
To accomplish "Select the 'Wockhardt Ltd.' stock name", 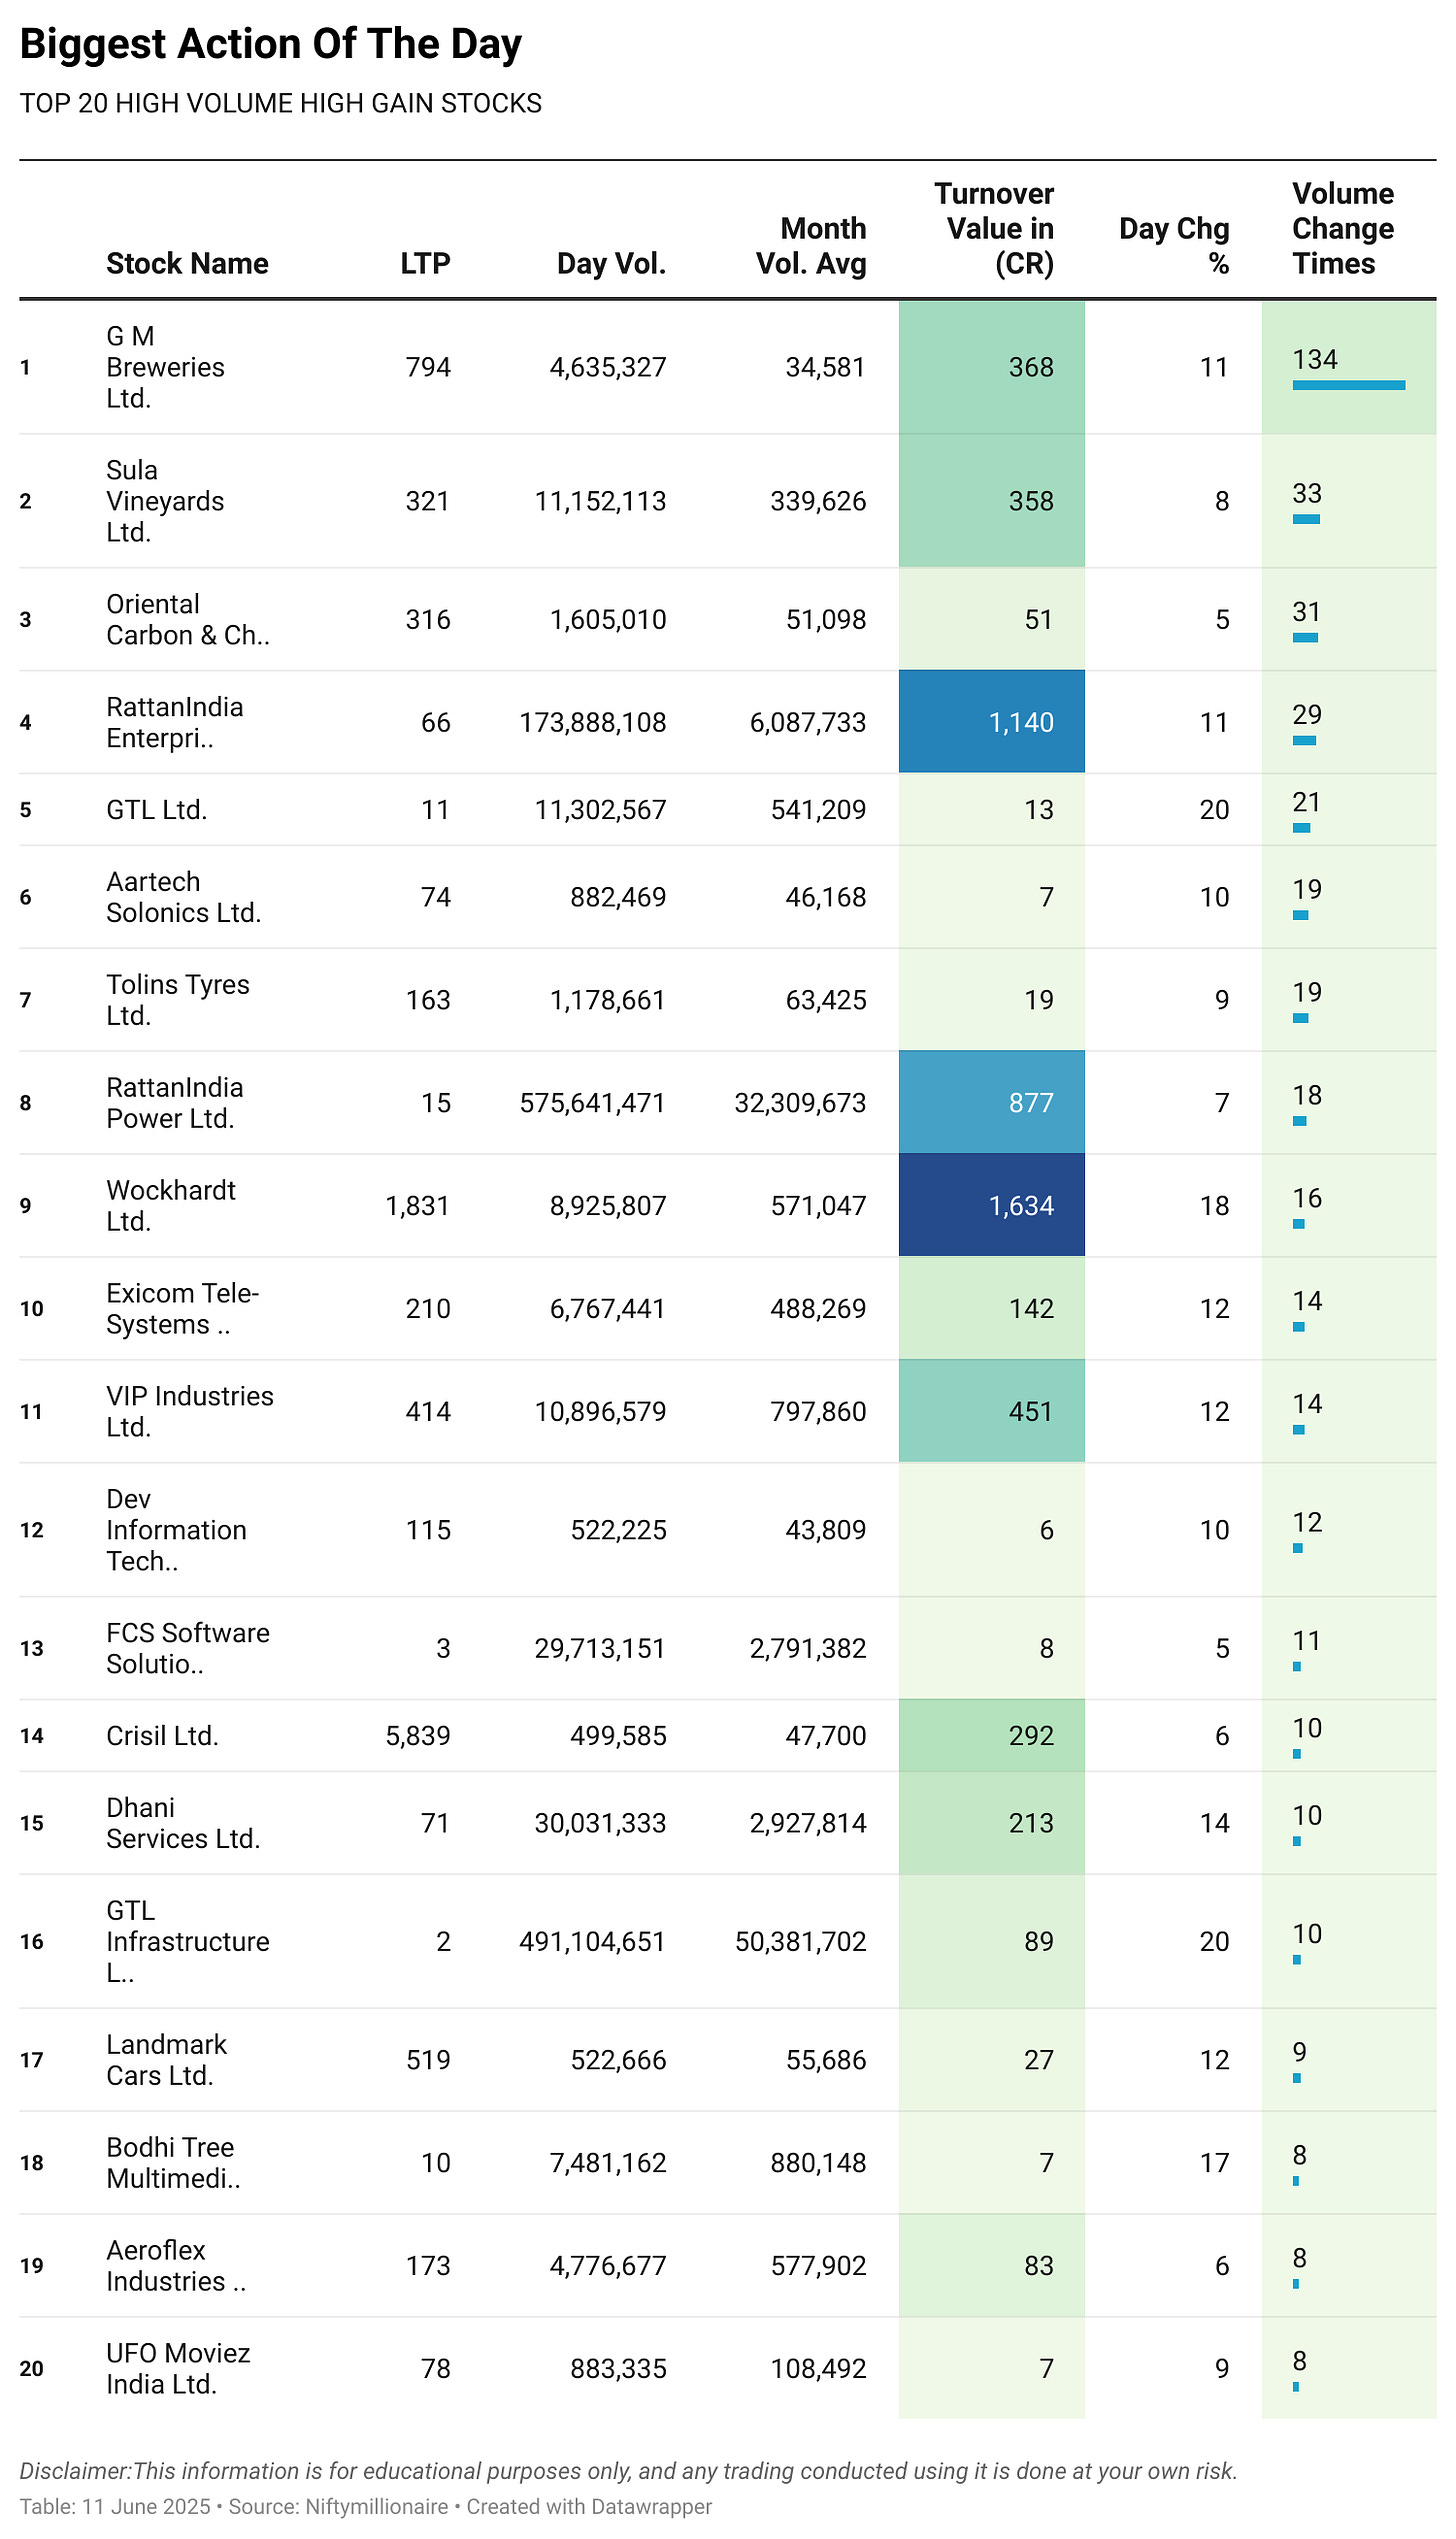I will (x=171, y=1206).
